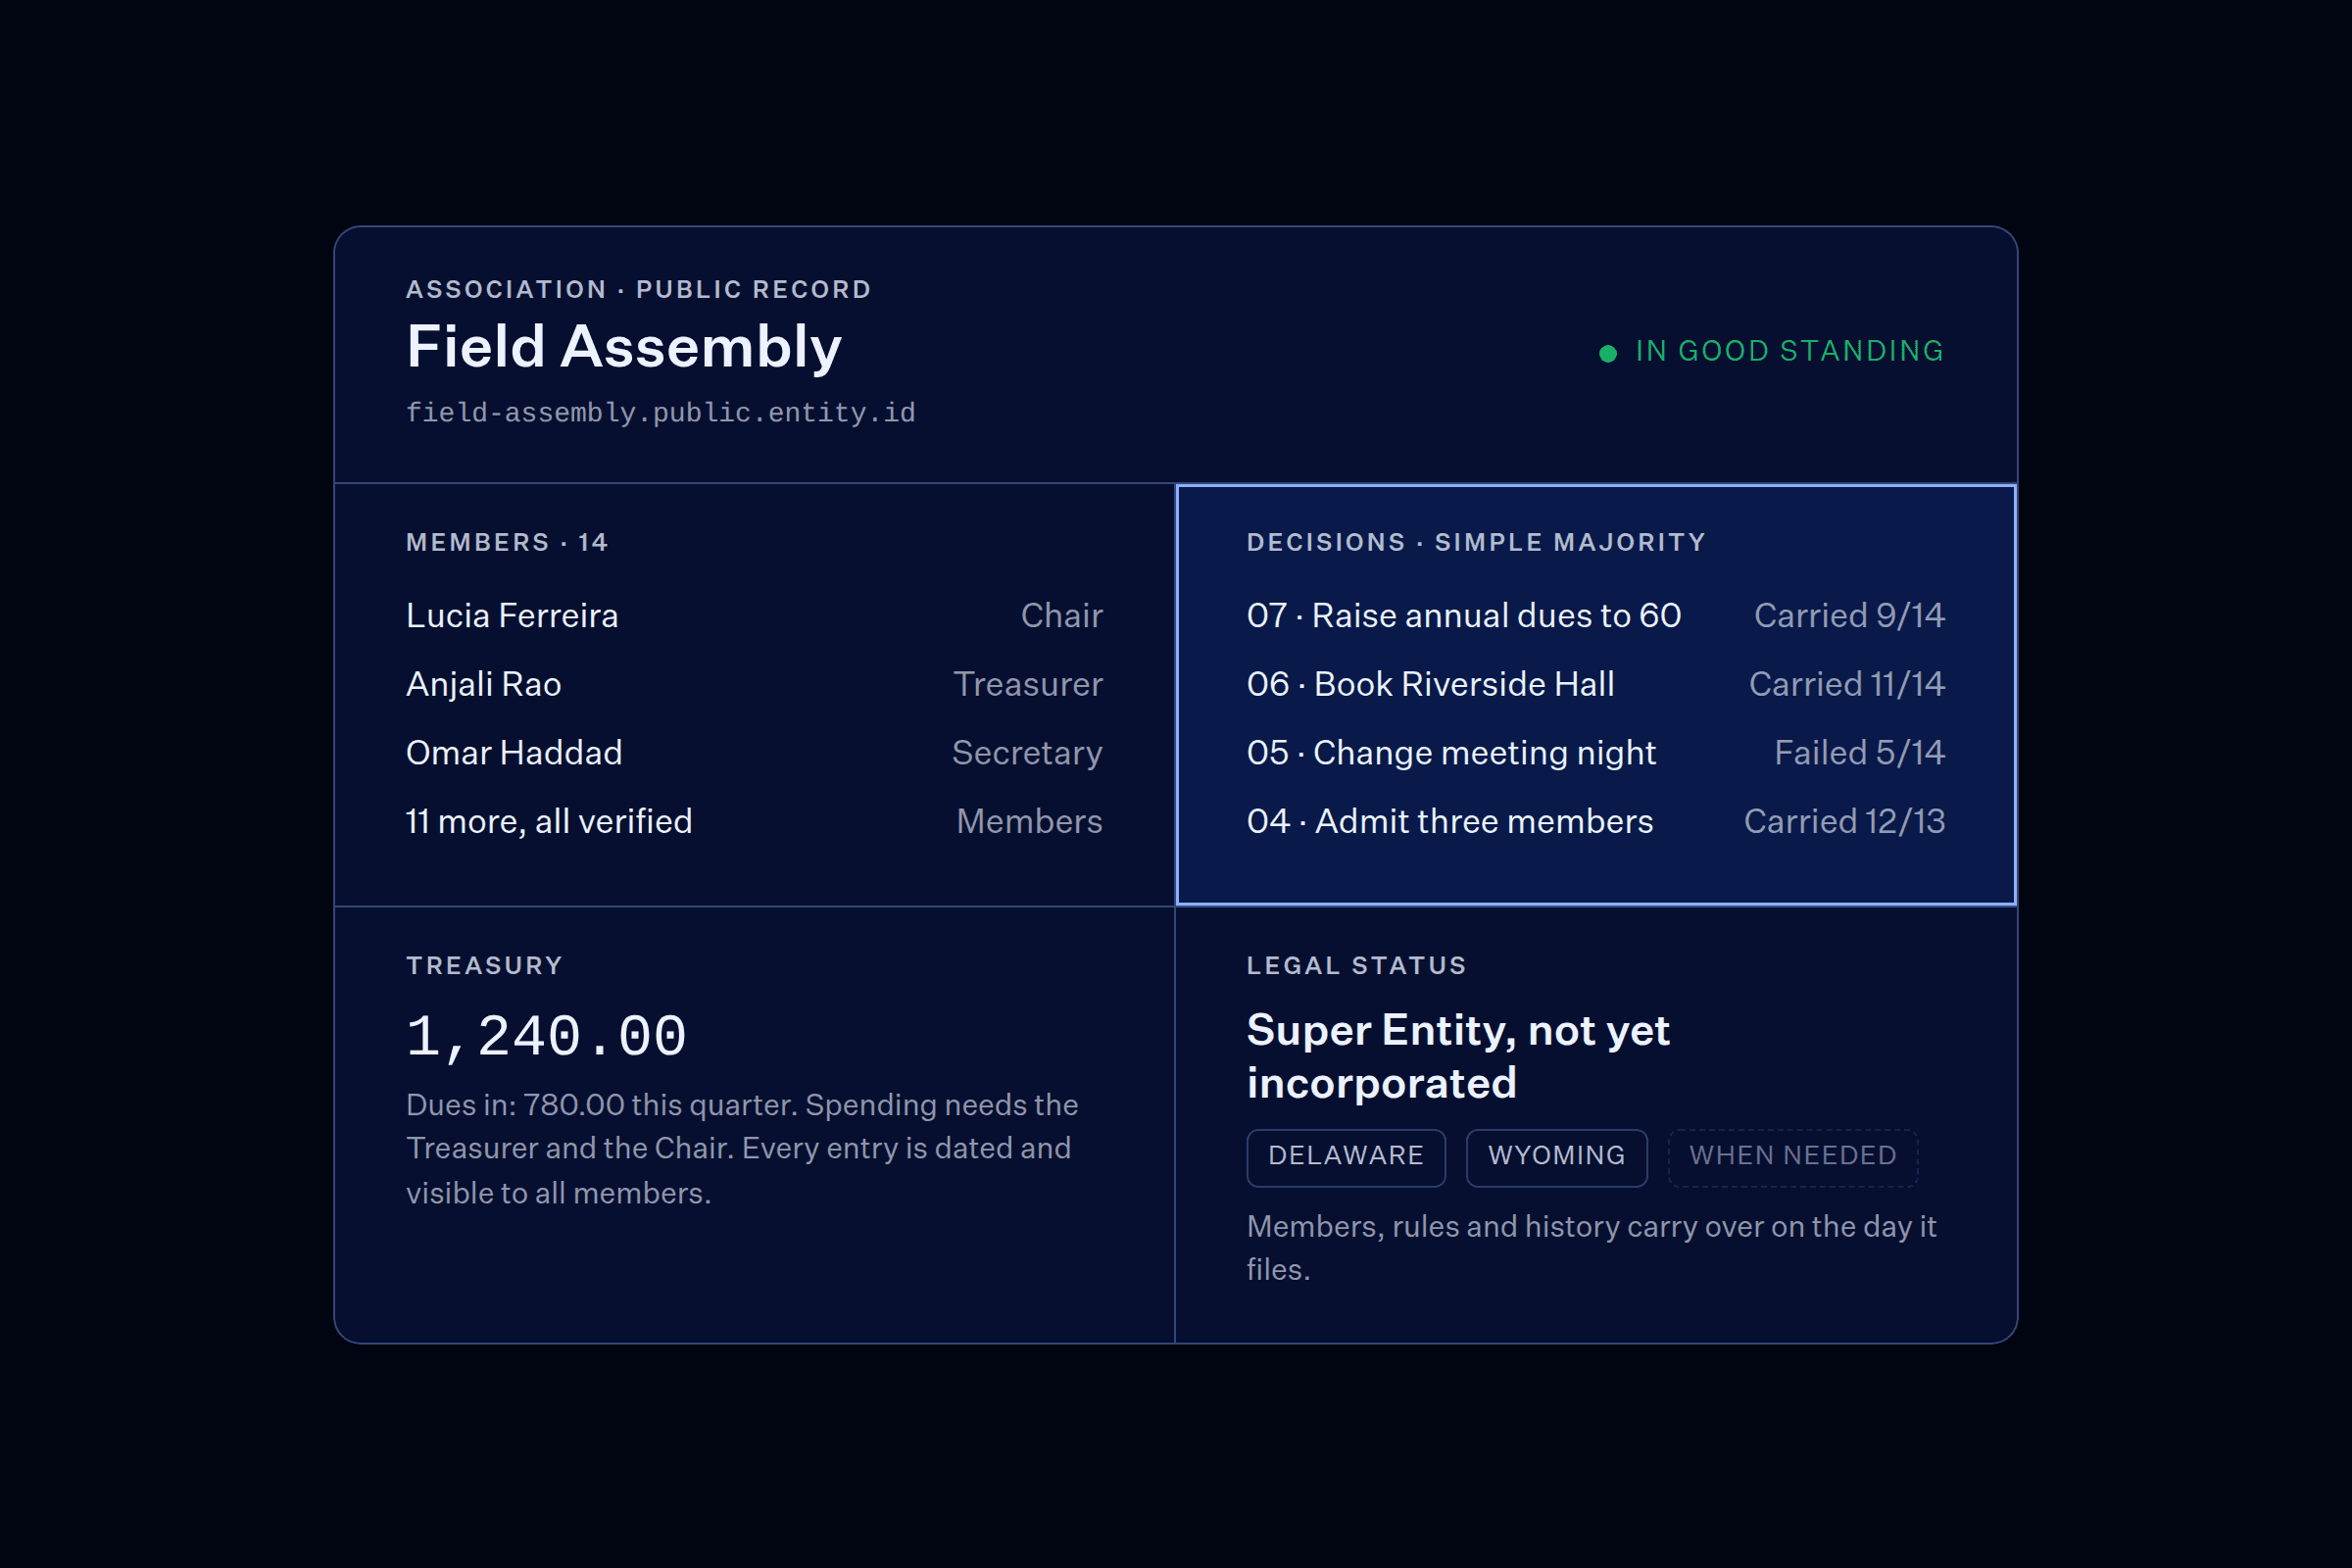Viewport: 2352px width, 1568px height.
Task: Select the WYOMING jurisdiction chip
Action: (1556, 1157)
